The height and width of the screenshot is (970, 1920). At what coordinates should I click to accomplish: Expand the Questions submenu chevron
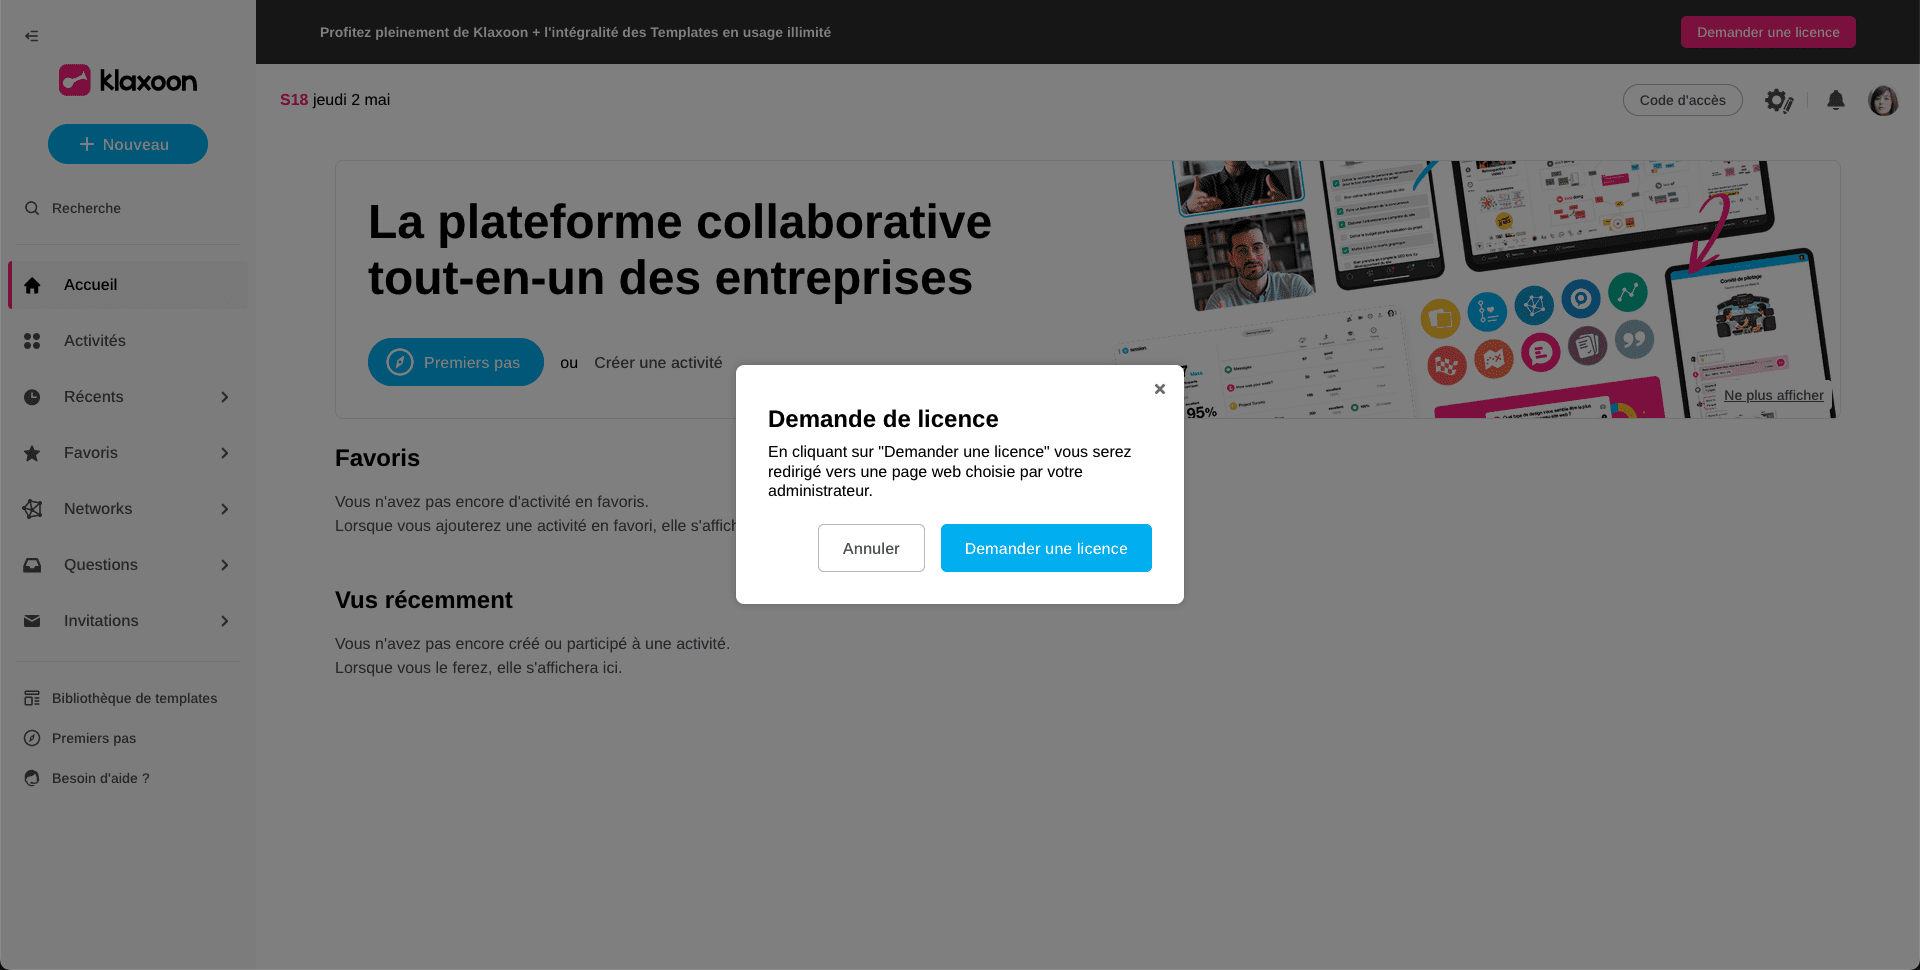[x=225, y=565]
